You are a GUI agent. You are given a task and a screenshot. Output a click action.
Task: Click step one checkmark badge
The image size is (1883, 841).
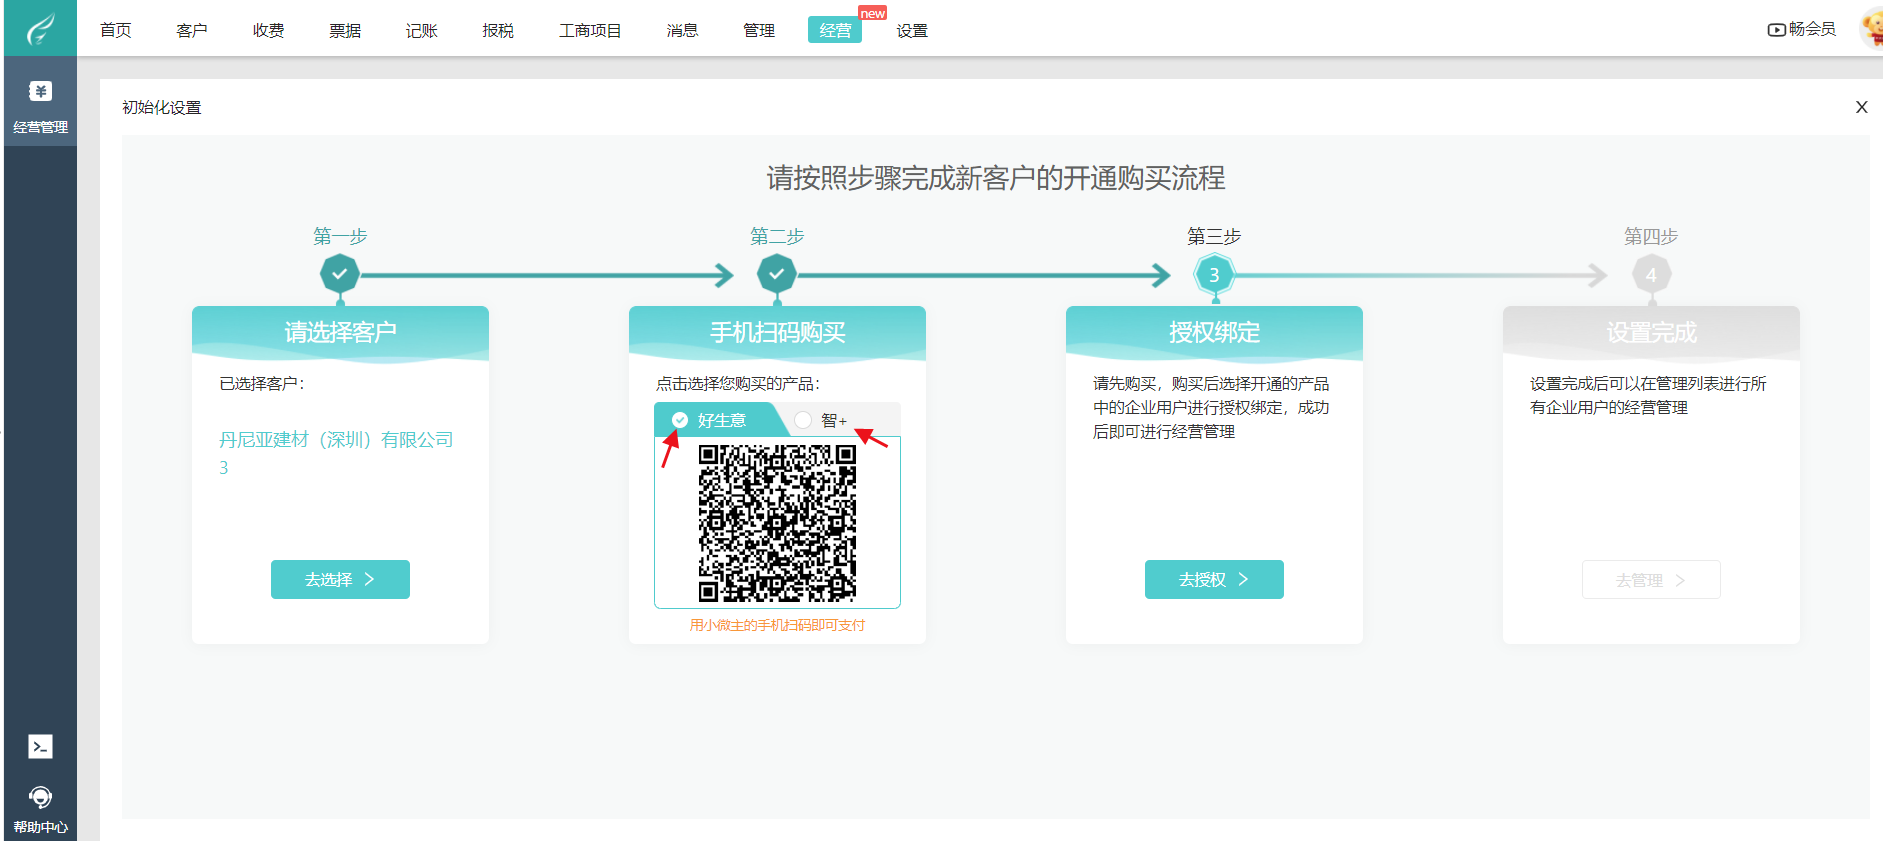tap(340, 274)
